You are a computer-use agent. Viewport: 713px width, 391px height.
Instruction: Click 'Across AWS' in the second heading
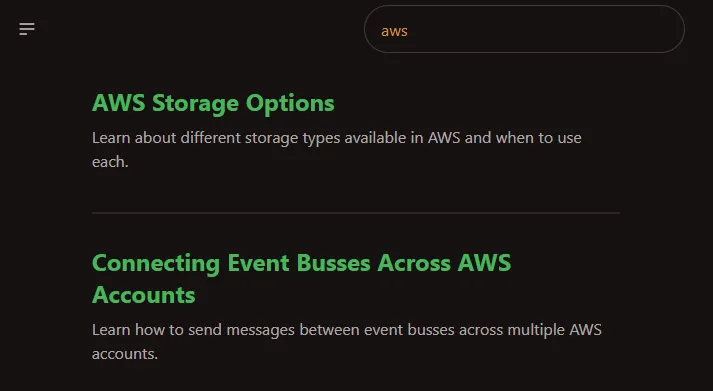(x=444, y=263)
